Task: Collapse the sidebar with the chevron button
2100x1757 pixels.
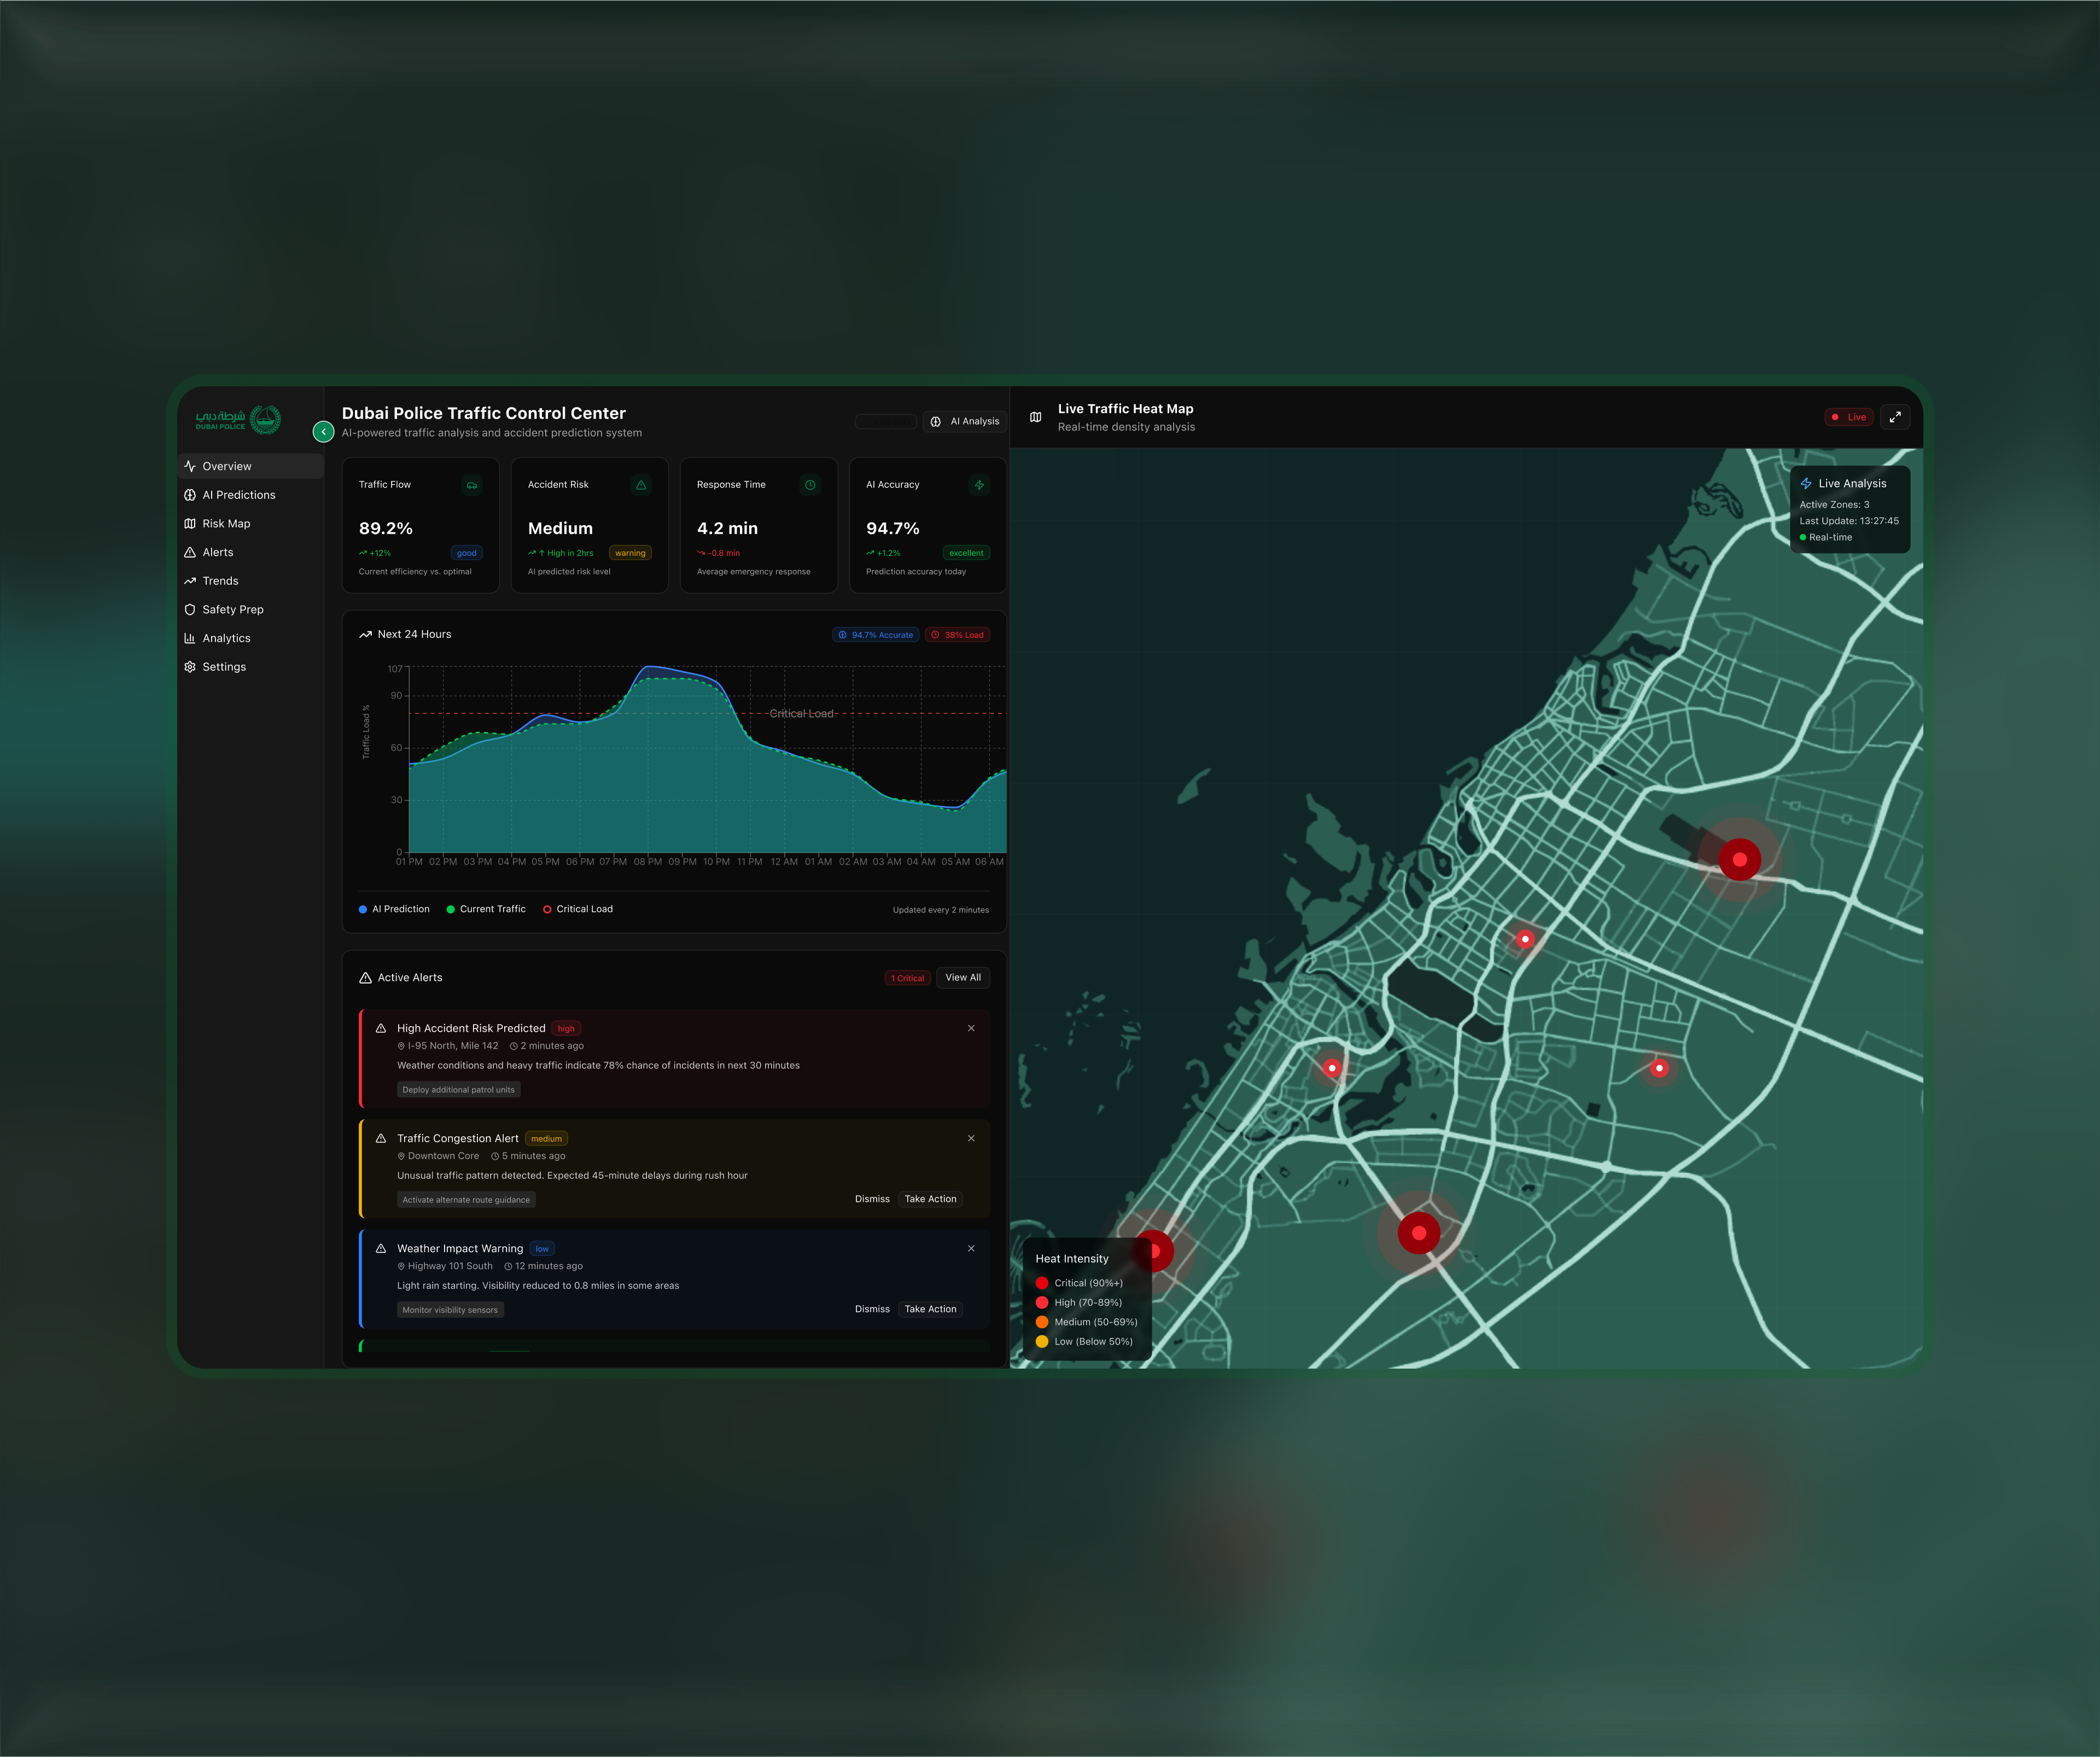Action: click(x=323, y=432)
